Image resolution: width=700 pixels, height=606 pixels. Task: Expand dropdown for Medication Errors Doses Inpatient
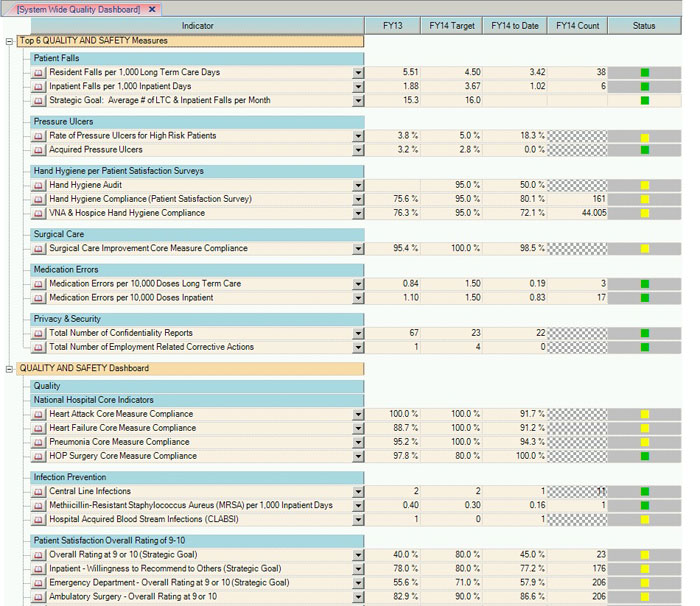(358, 298)
